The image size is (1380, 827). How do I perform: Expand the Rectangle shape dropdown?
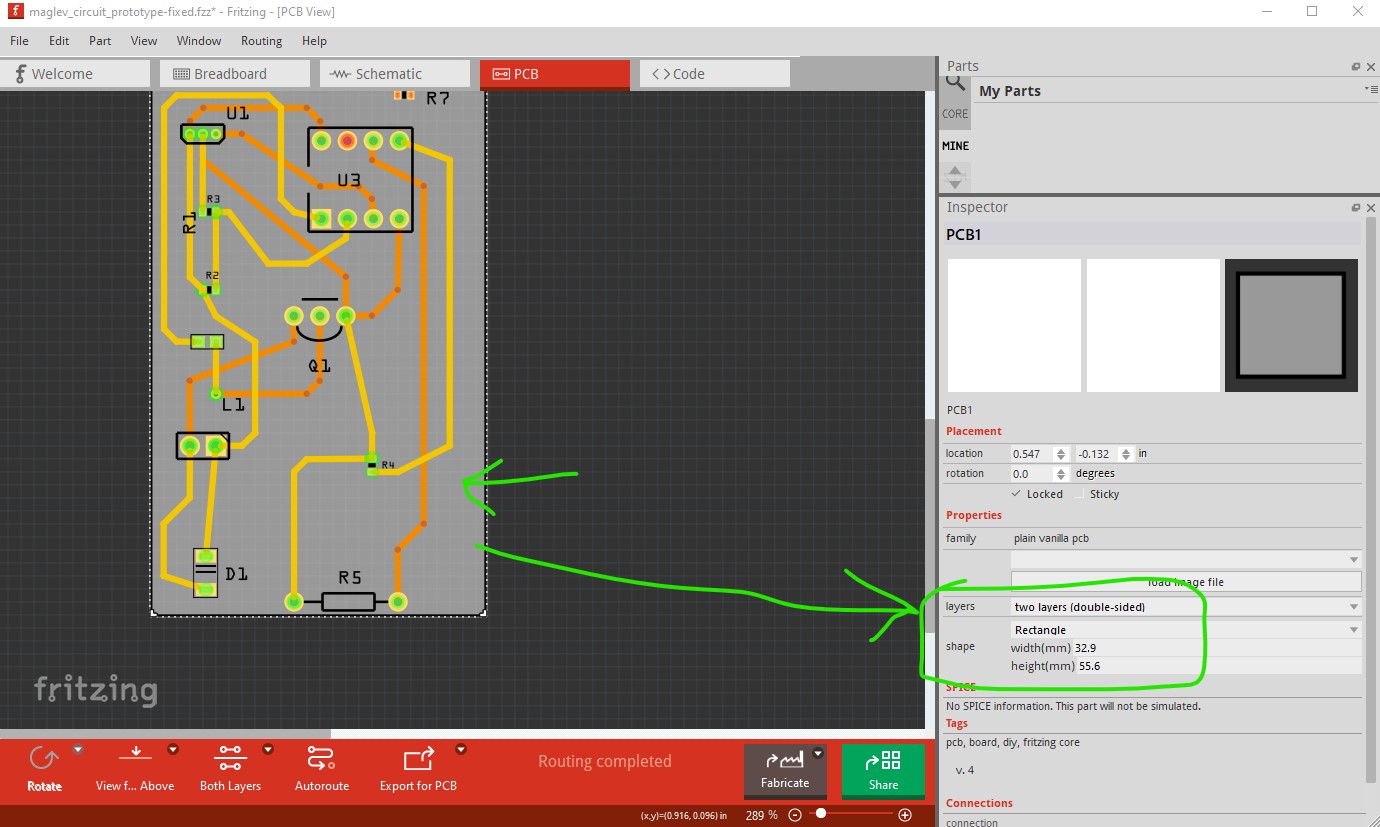click(1186, 630)
